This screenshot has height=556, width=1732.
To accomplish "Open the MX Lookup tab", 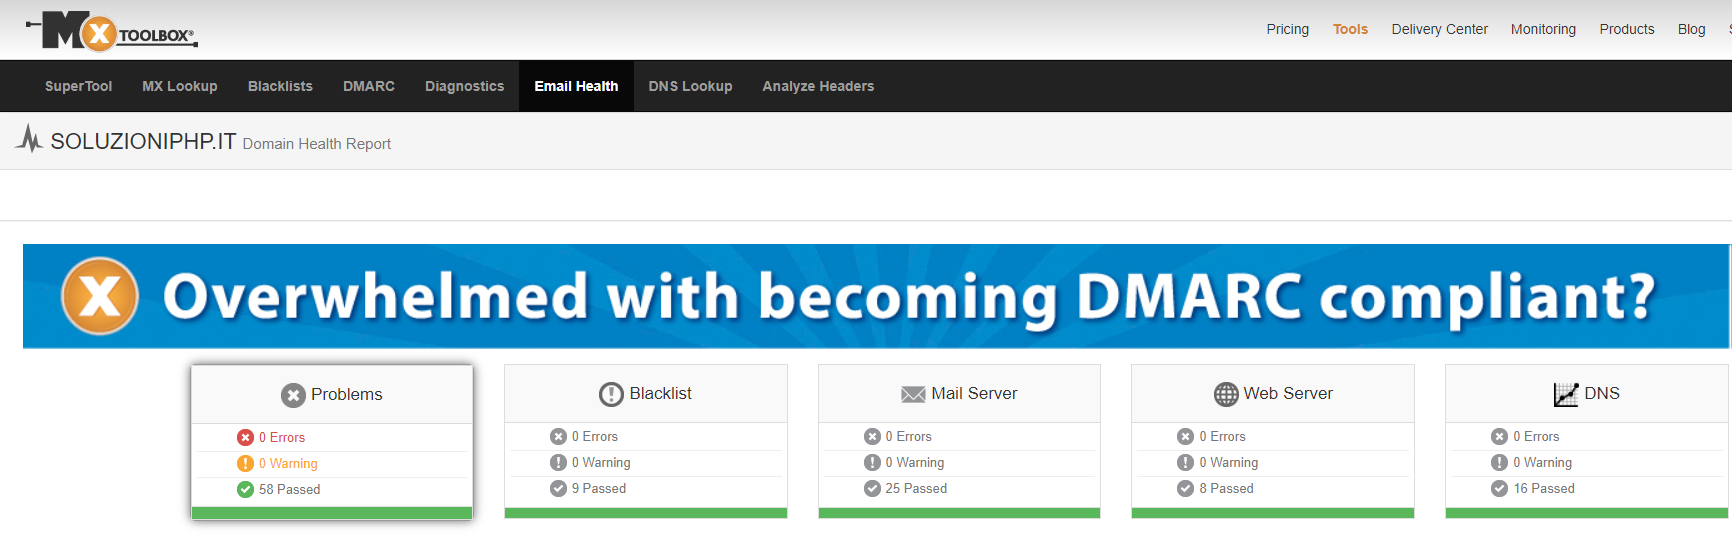I will pos(180,86).
